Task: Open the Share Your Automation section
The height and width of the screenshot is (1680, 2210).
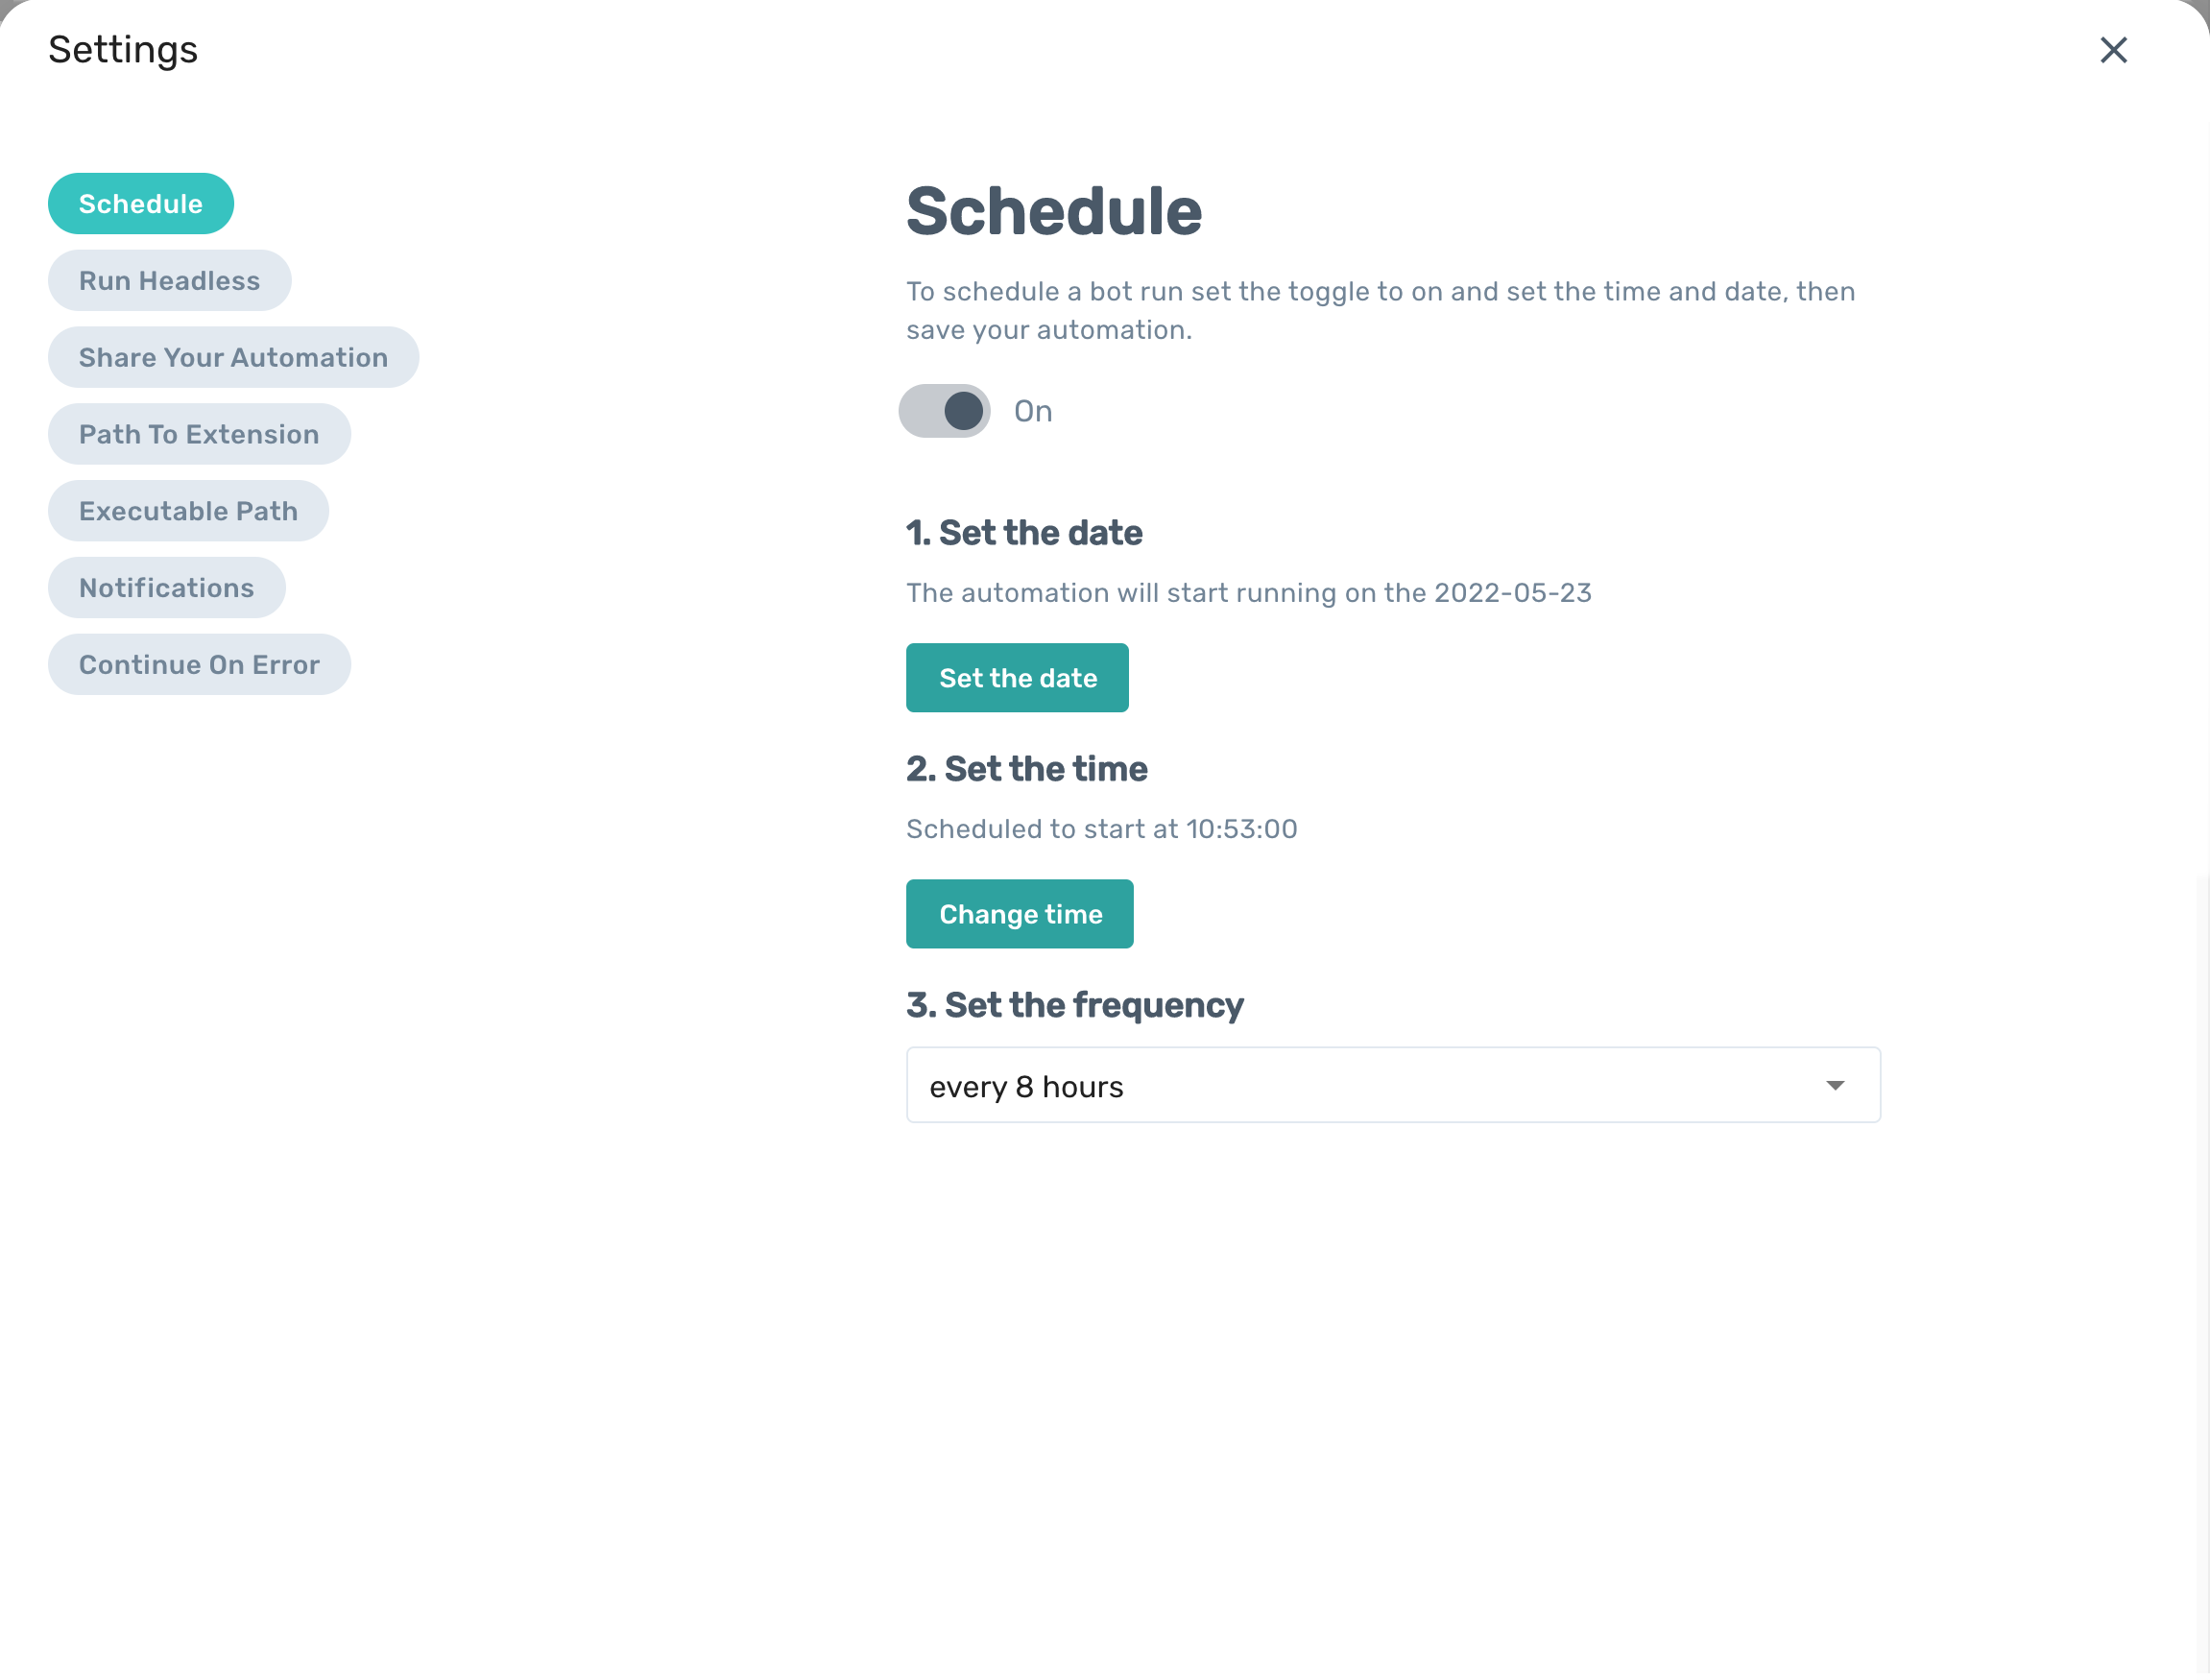Action: point(233,358)
